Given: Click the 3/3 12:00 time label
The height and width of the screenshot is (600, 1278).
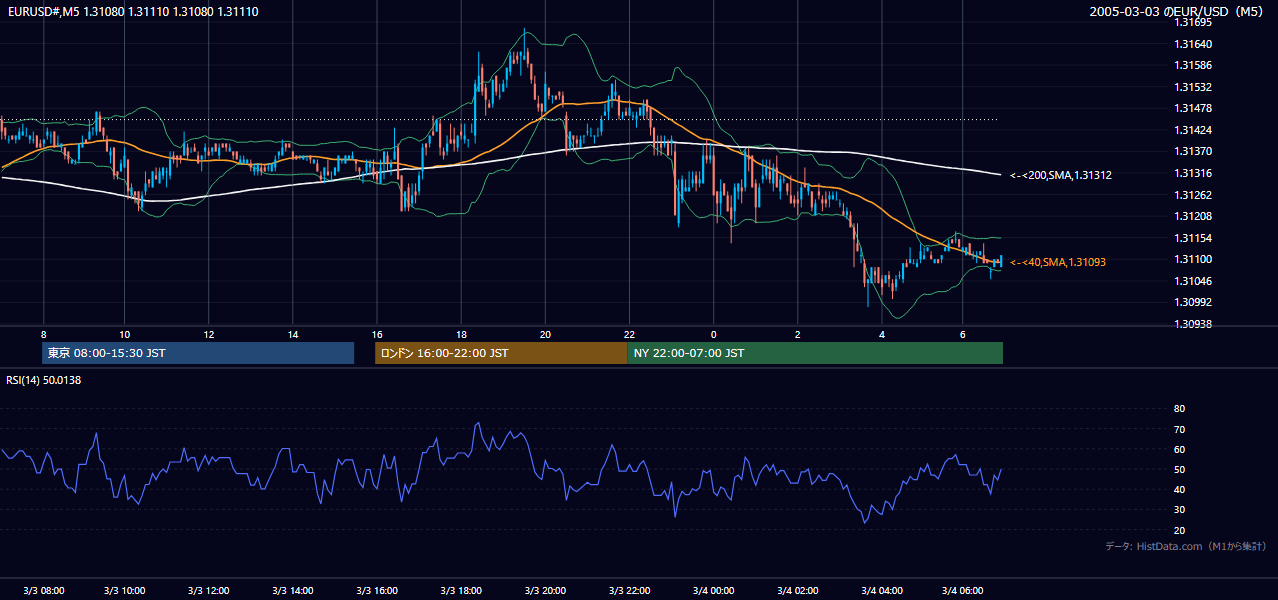Looking at the screenshot, I should tap(210, 590).
